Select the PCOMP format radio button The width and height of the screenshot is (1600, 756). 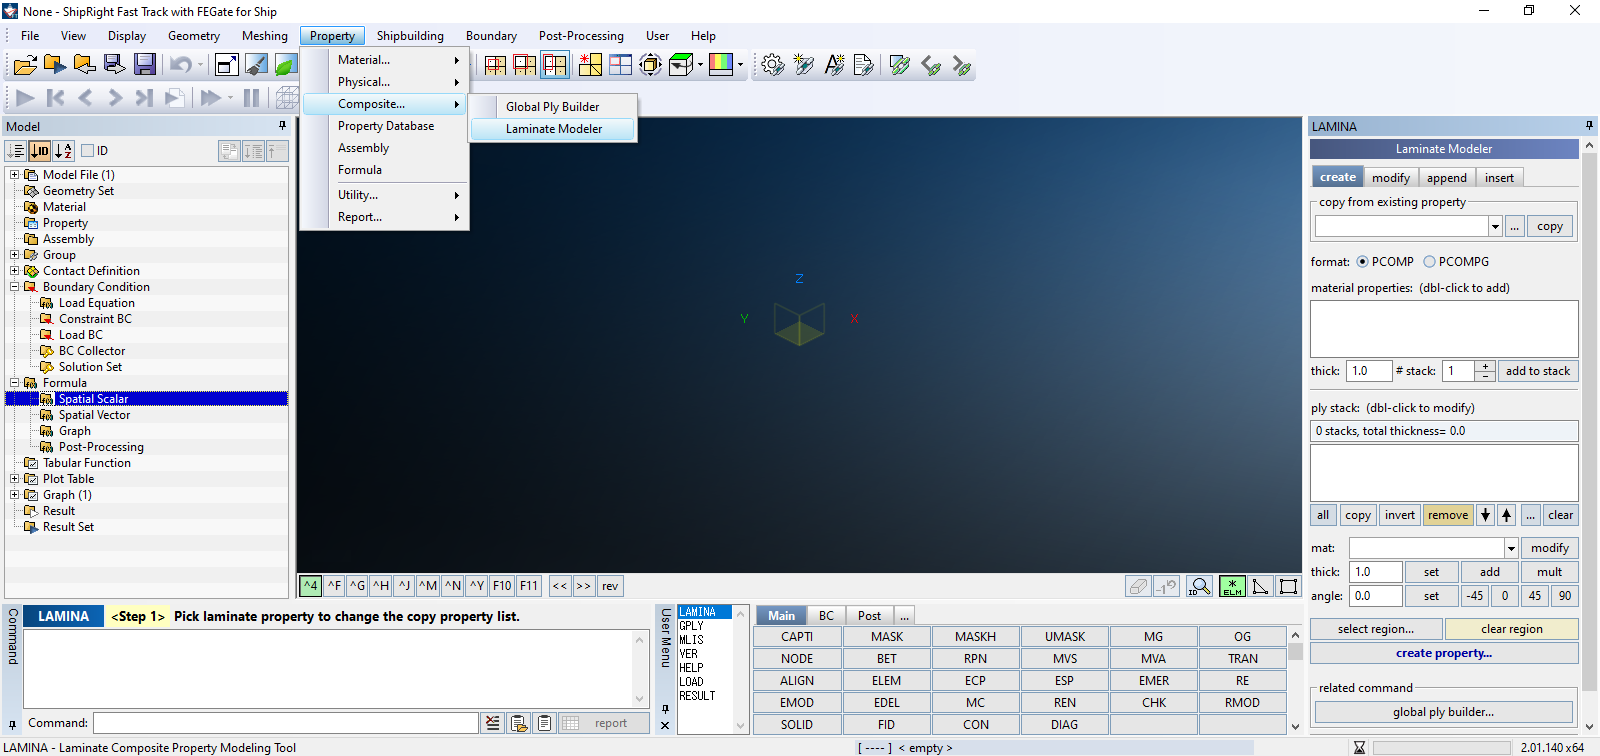pyautogui.click(x=1362, y=262)
